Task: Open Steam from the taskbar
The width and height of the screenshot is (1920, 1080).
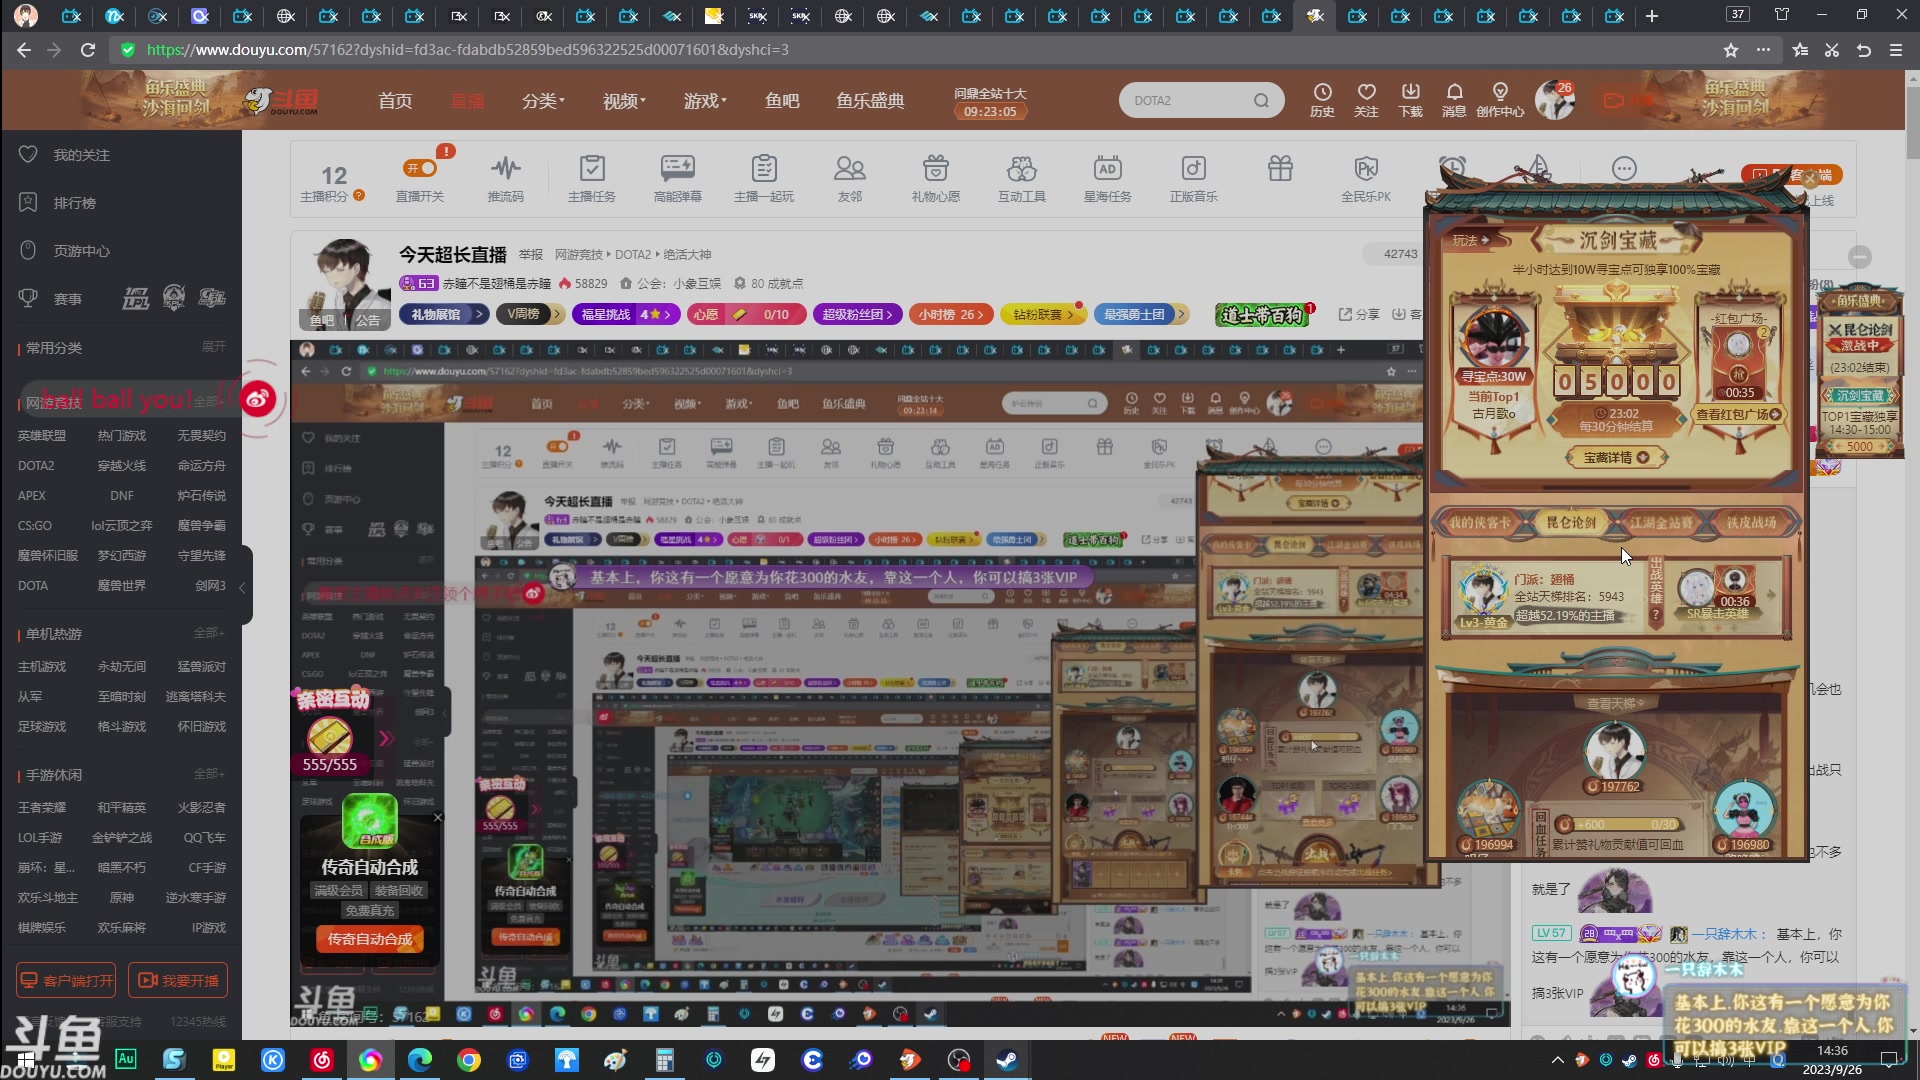Action: (x=1007, y=1060)
